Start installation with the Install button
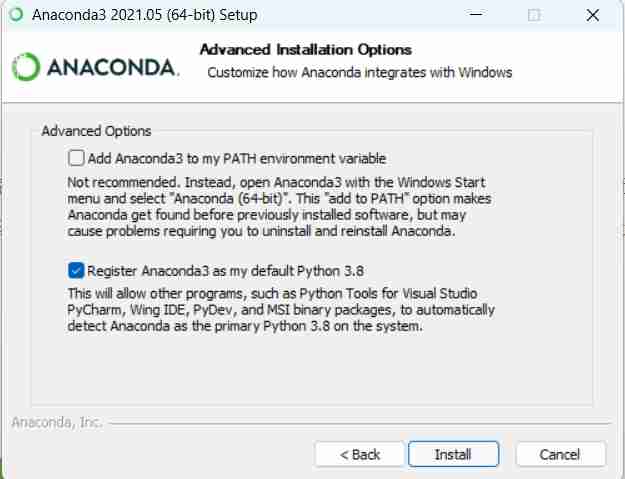Screen dimensions: 625x479 pos(453,454)
